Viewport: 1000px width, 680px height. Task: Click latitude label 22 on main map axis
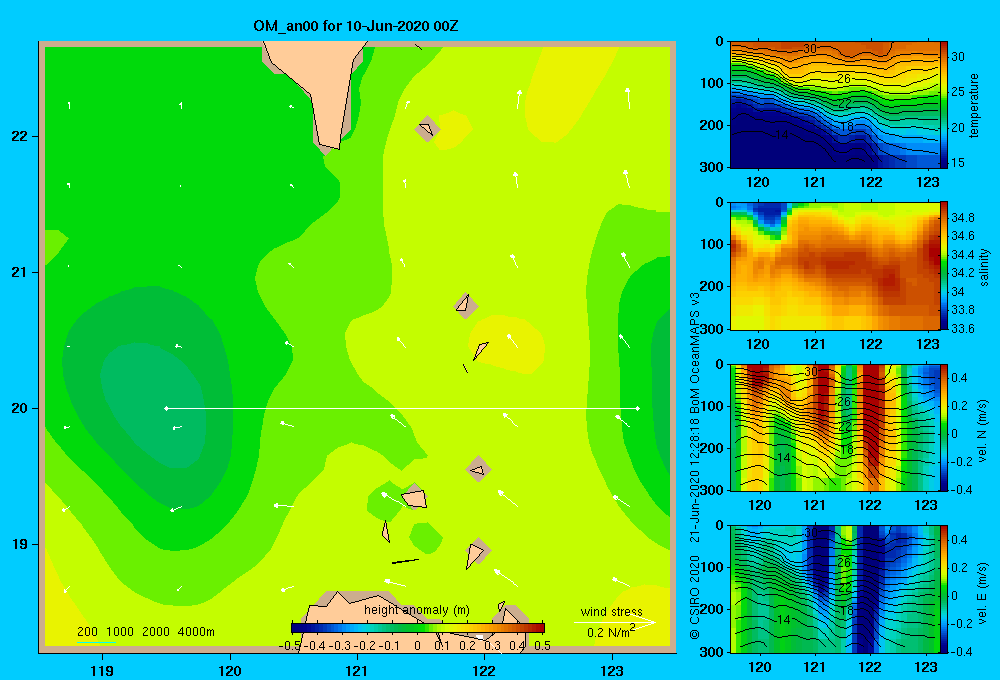pyautogui.click(x=20, y=136)
